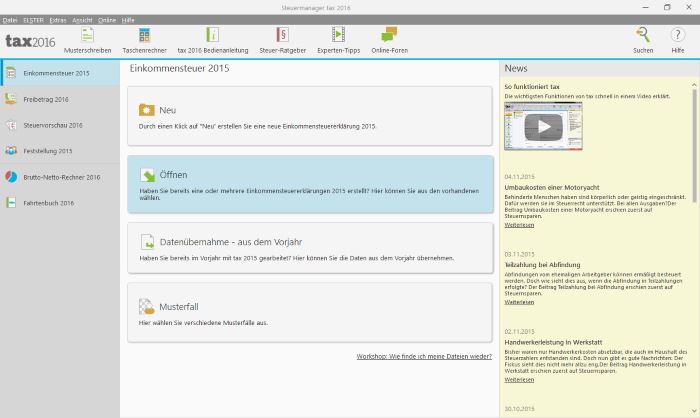The height and width of the screenshot is (418, 700).
Task: Click the News scrollbar up arrow
Action: pyautogui.click(x=694, y=84)
